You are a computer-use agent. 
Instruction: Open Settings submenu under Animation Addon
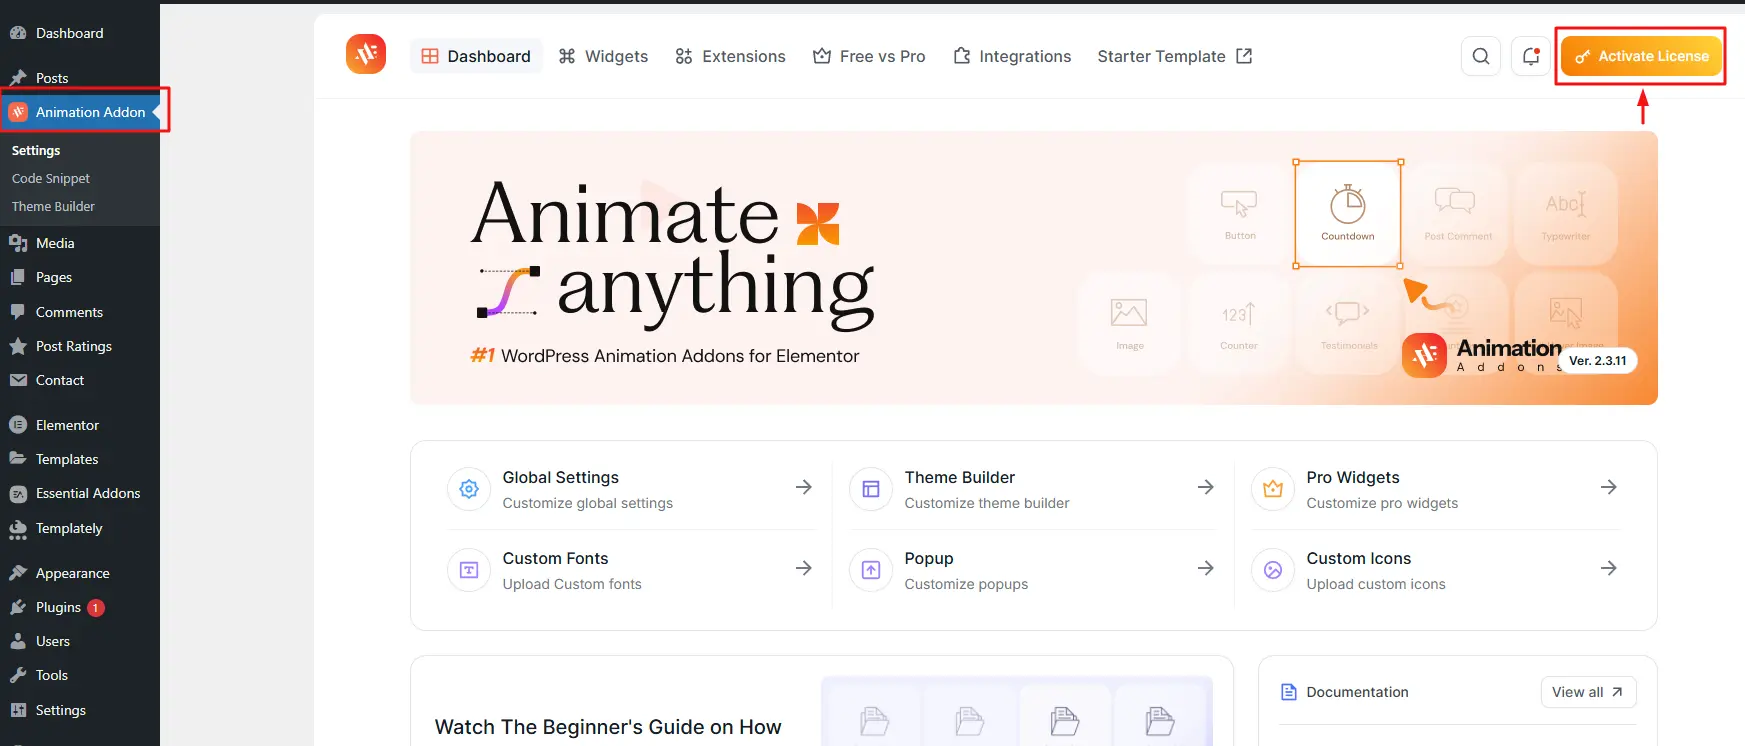pos(36,150)
